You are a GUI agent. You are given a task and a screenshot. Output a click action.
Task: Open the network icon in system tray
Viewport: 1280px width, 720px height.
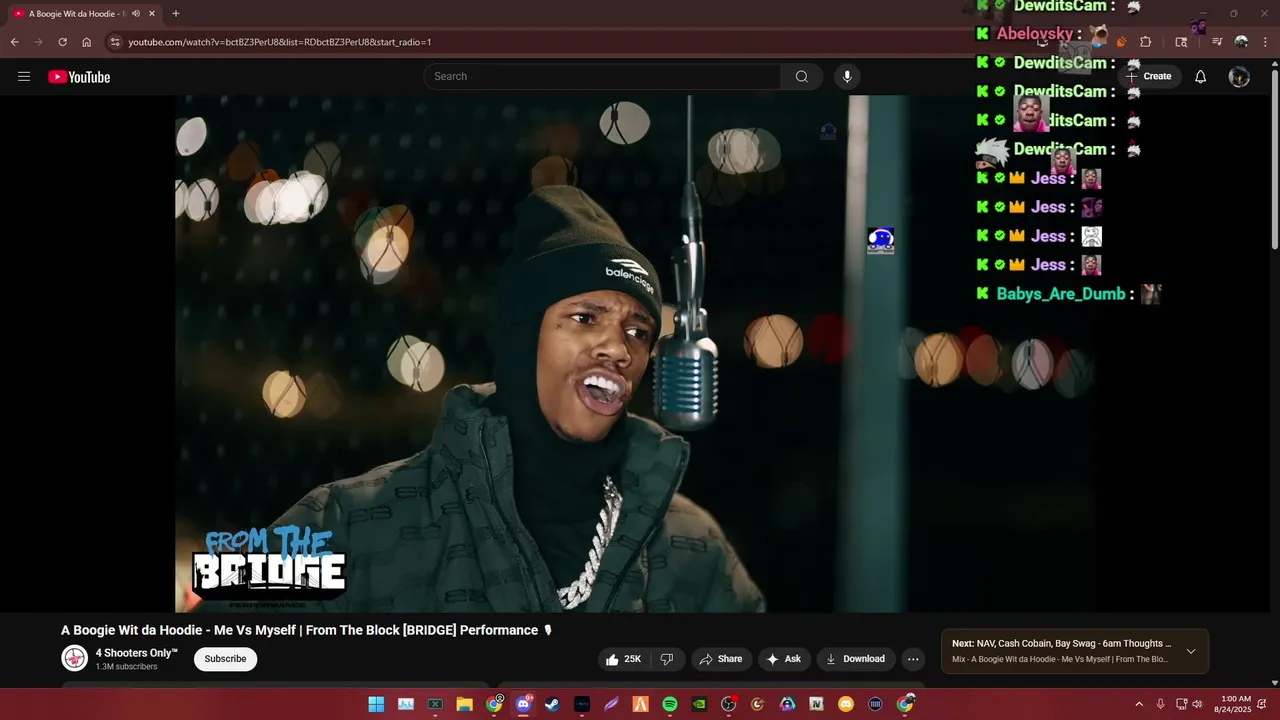click(x=1181, y=704)
